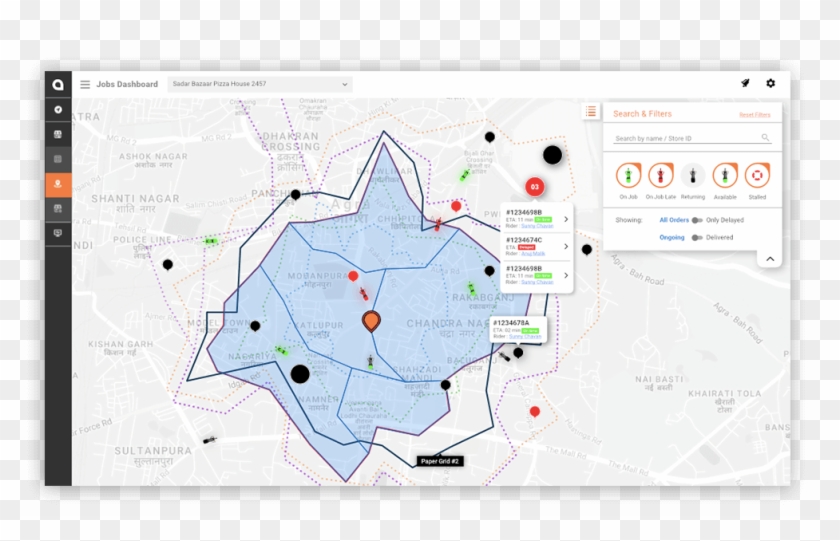Select the Only Delayed label
840x541 pixels.
pyautogui.click(x=725, y=220)
